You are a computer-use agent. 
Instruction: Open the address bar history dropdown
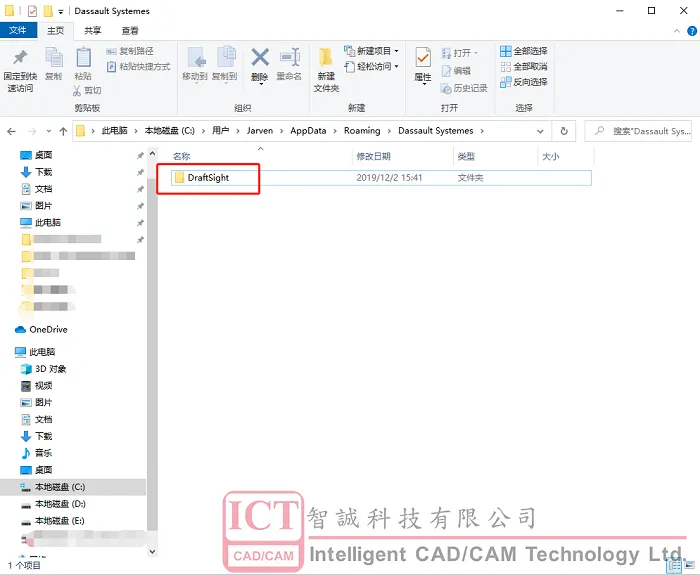pos(540,131)
